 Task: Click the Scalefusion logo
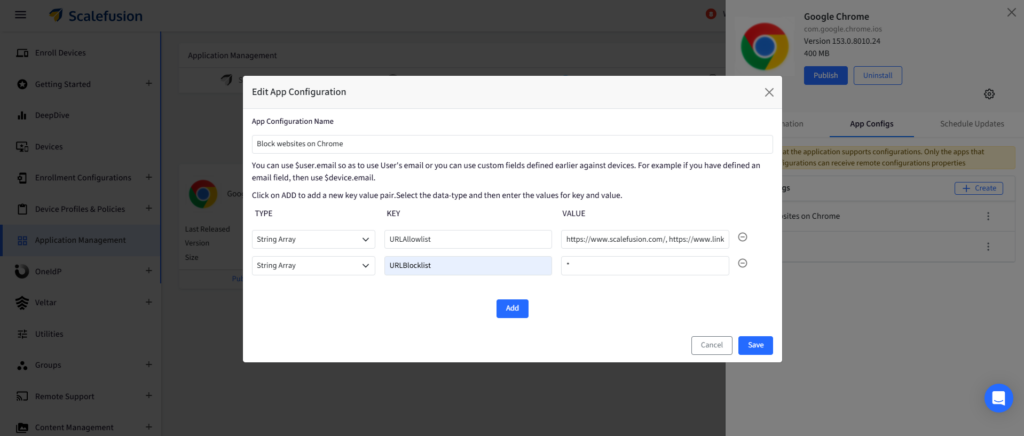(96, 15)
